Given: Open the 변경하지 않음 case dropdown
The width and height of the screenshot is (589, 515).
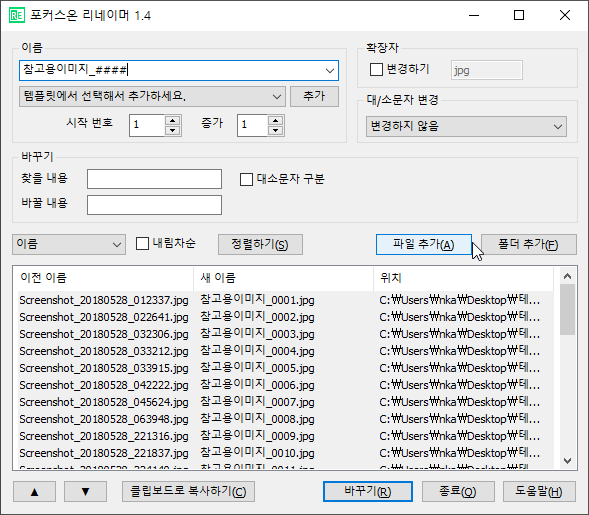Looking at the screenshot, I should point(558,127).
